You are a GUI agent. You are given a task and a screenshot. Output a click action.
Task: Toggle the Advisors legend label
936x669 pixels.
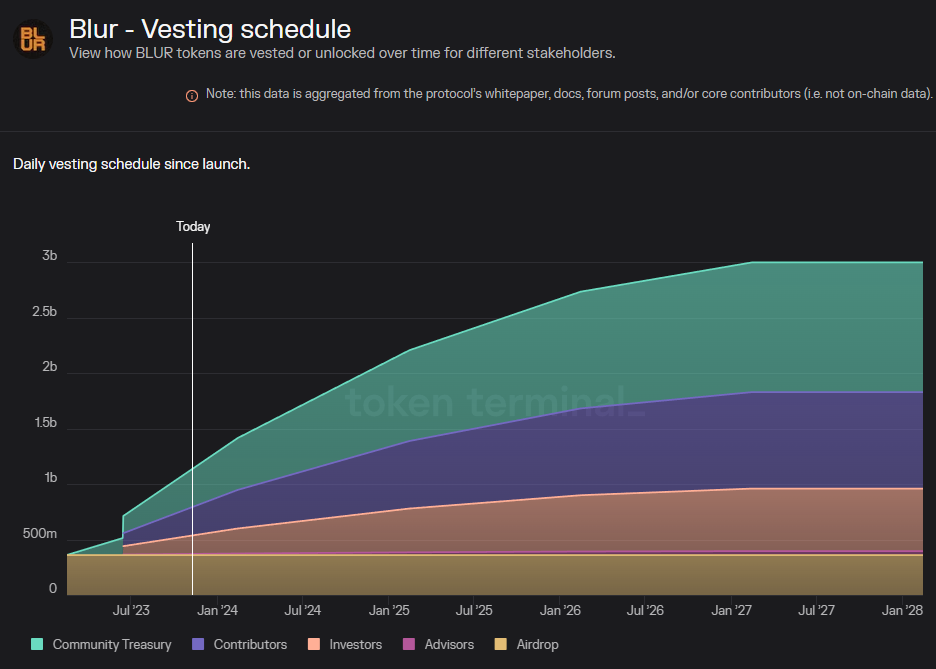(x=449, y=645)
